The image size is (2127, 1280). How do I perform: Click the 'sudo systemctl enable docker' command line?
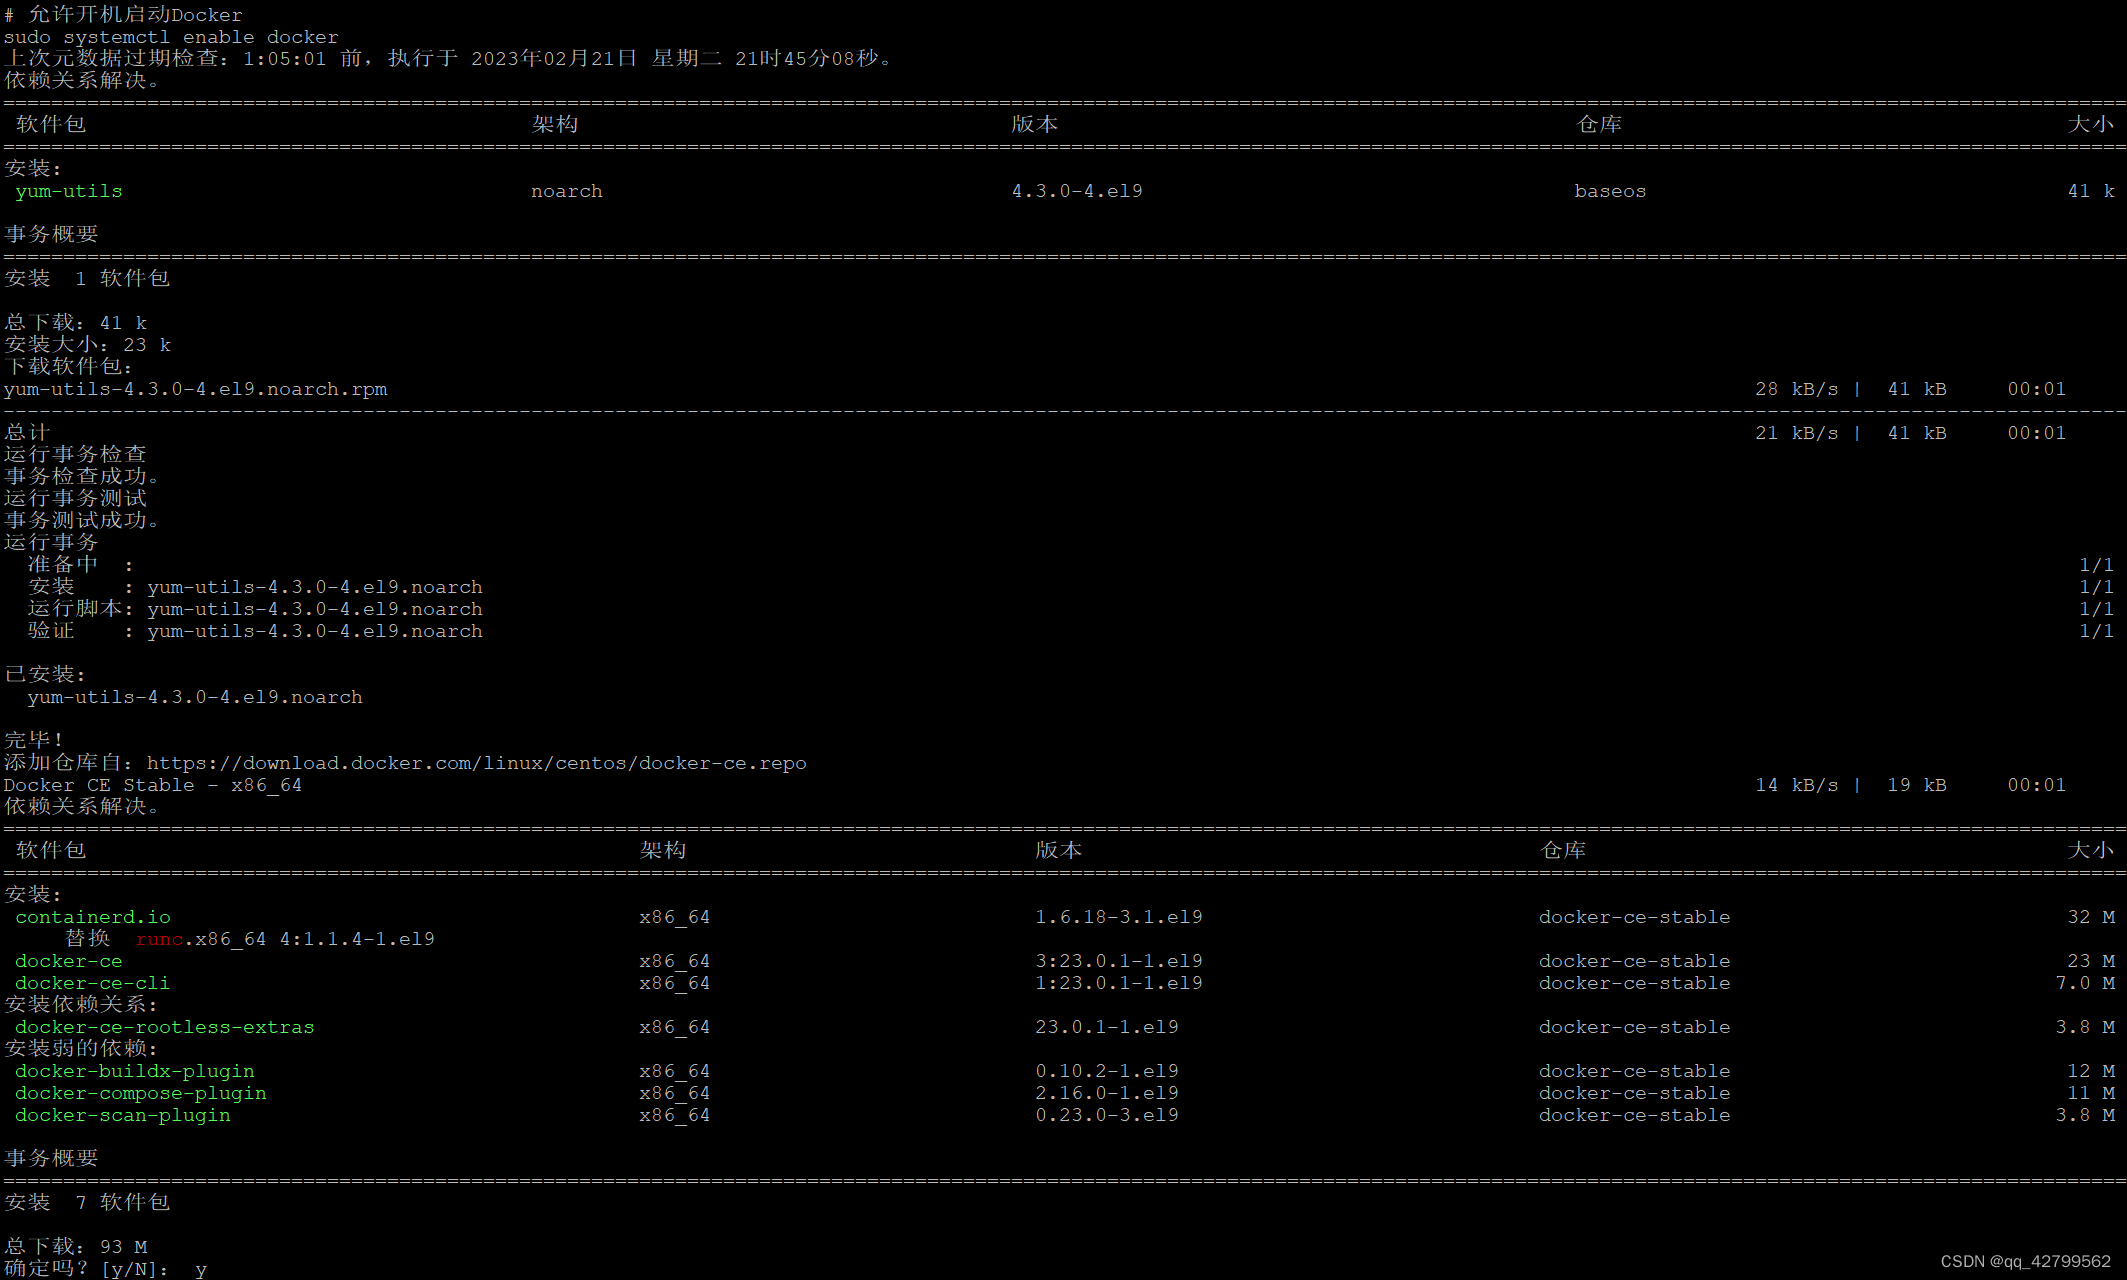(171, 37)
